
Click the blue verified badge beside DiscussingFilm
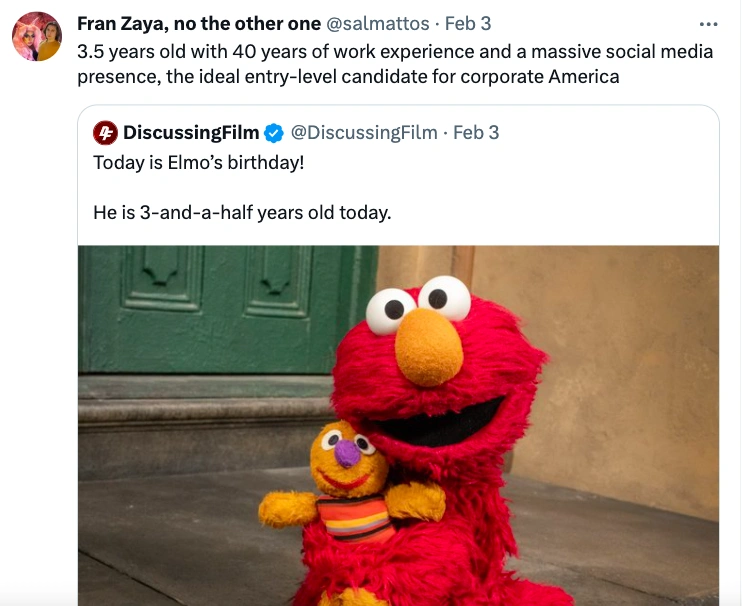275,132
